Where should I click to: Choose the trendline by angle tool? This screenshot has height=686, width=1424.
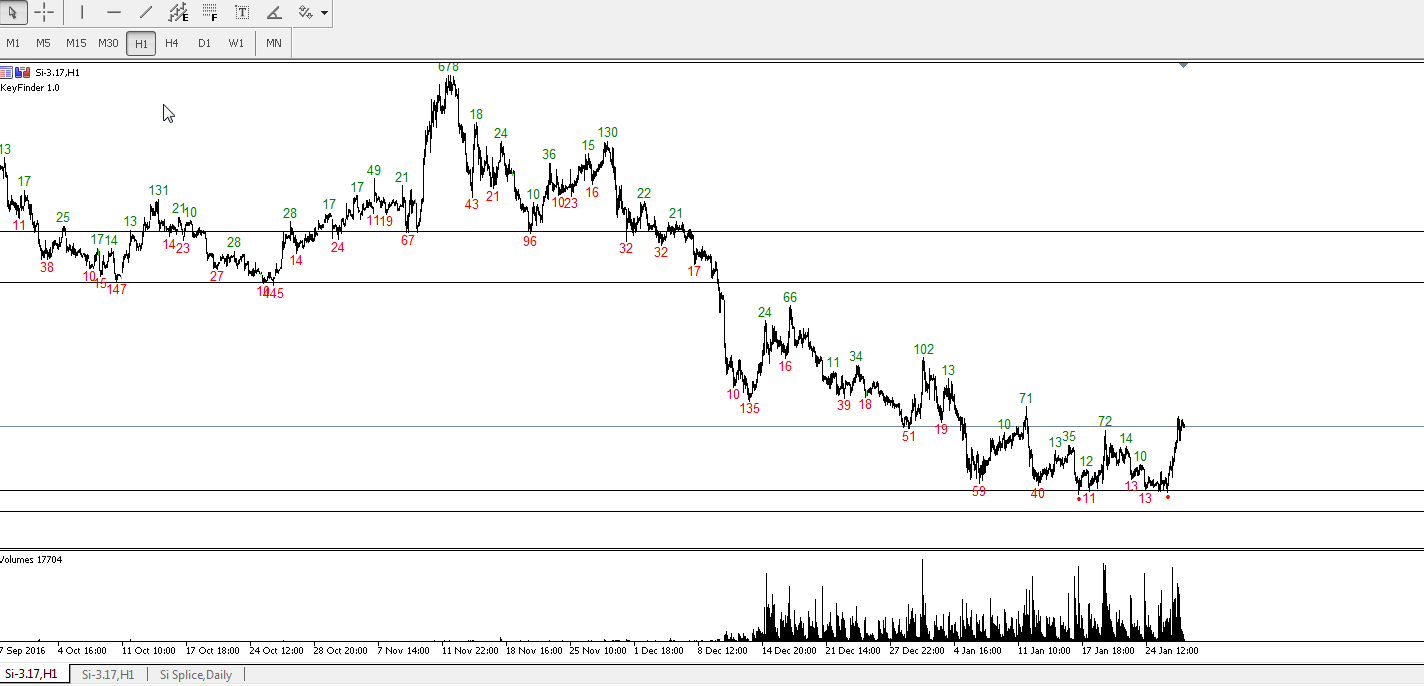point(274,13)
